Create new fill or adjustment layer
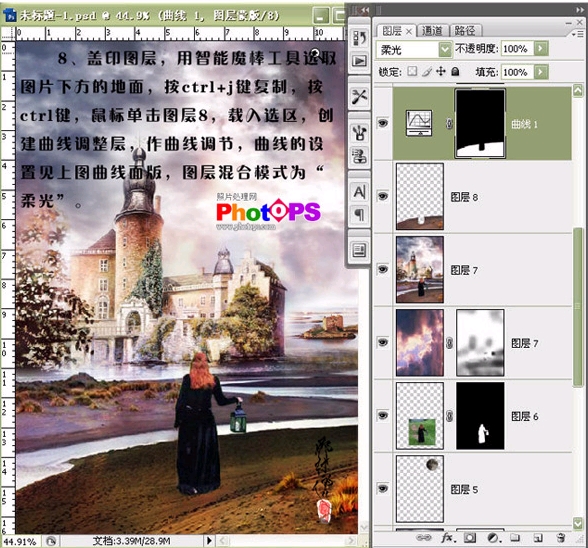This screenshot has height=548, width=588. (493, 538)
